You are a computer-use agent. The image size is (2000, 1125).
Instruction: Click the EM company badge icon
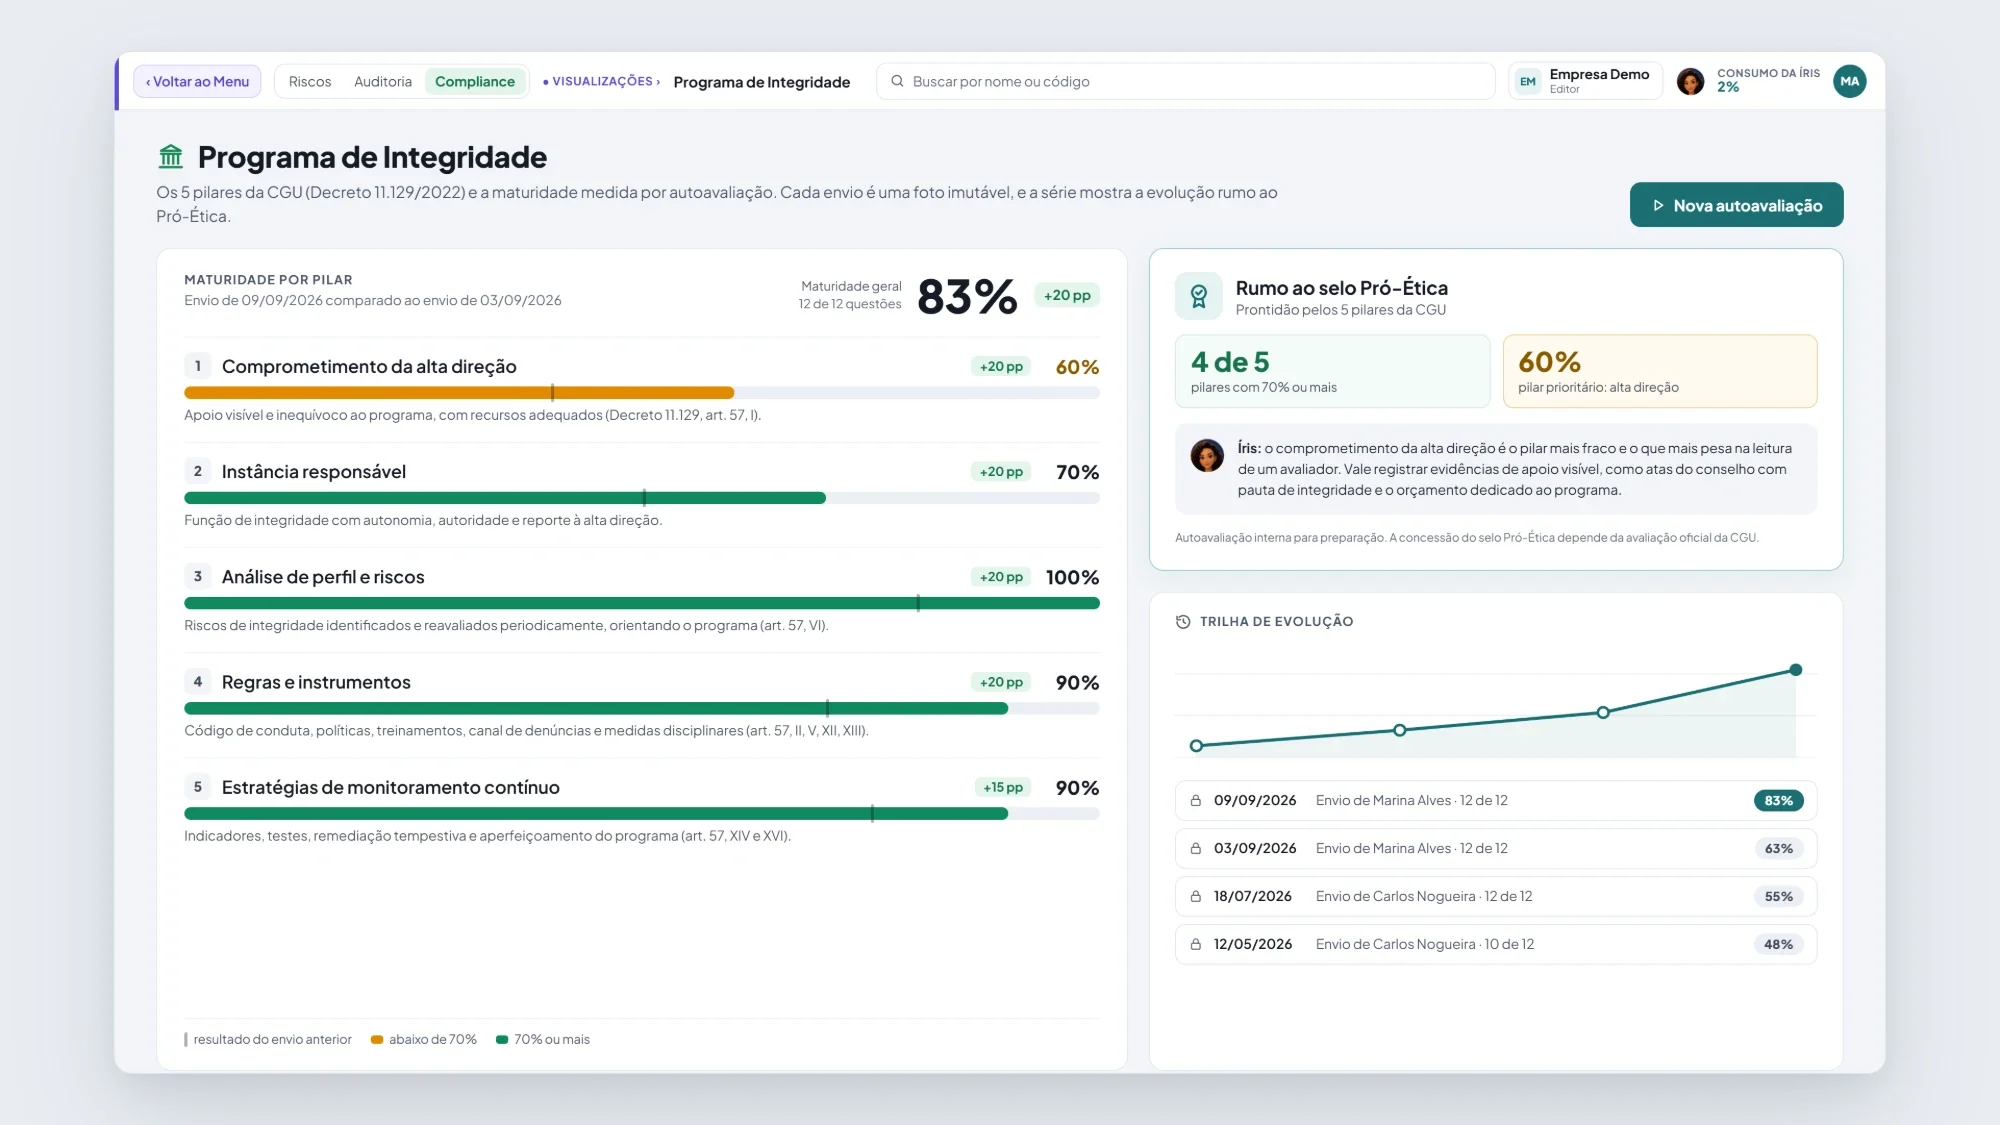pyautogui.click(x=1527, y=81)
